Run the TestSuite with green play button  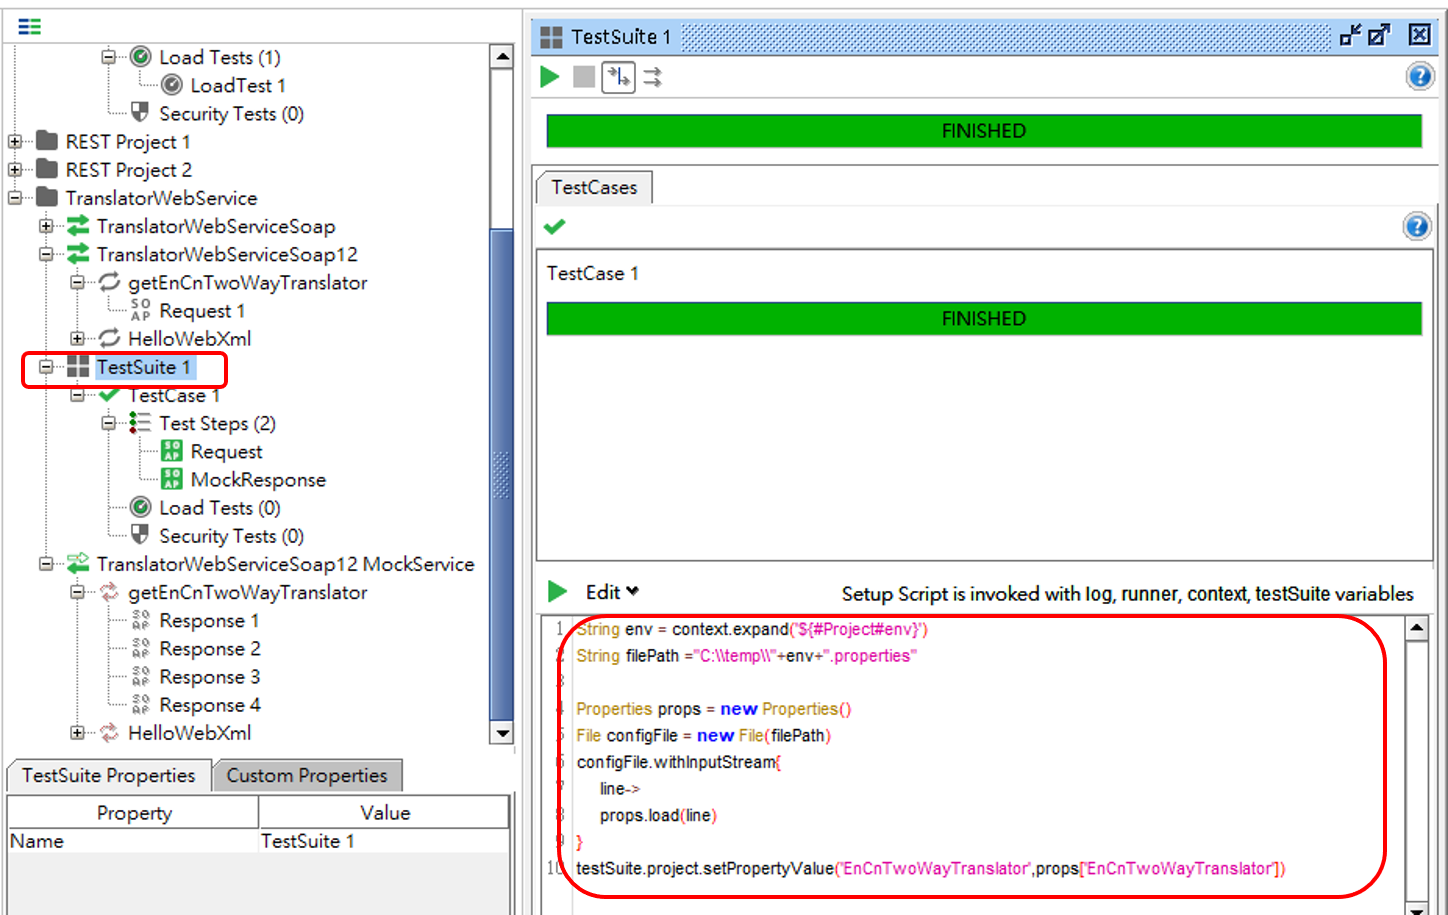[x=550, y=77]
